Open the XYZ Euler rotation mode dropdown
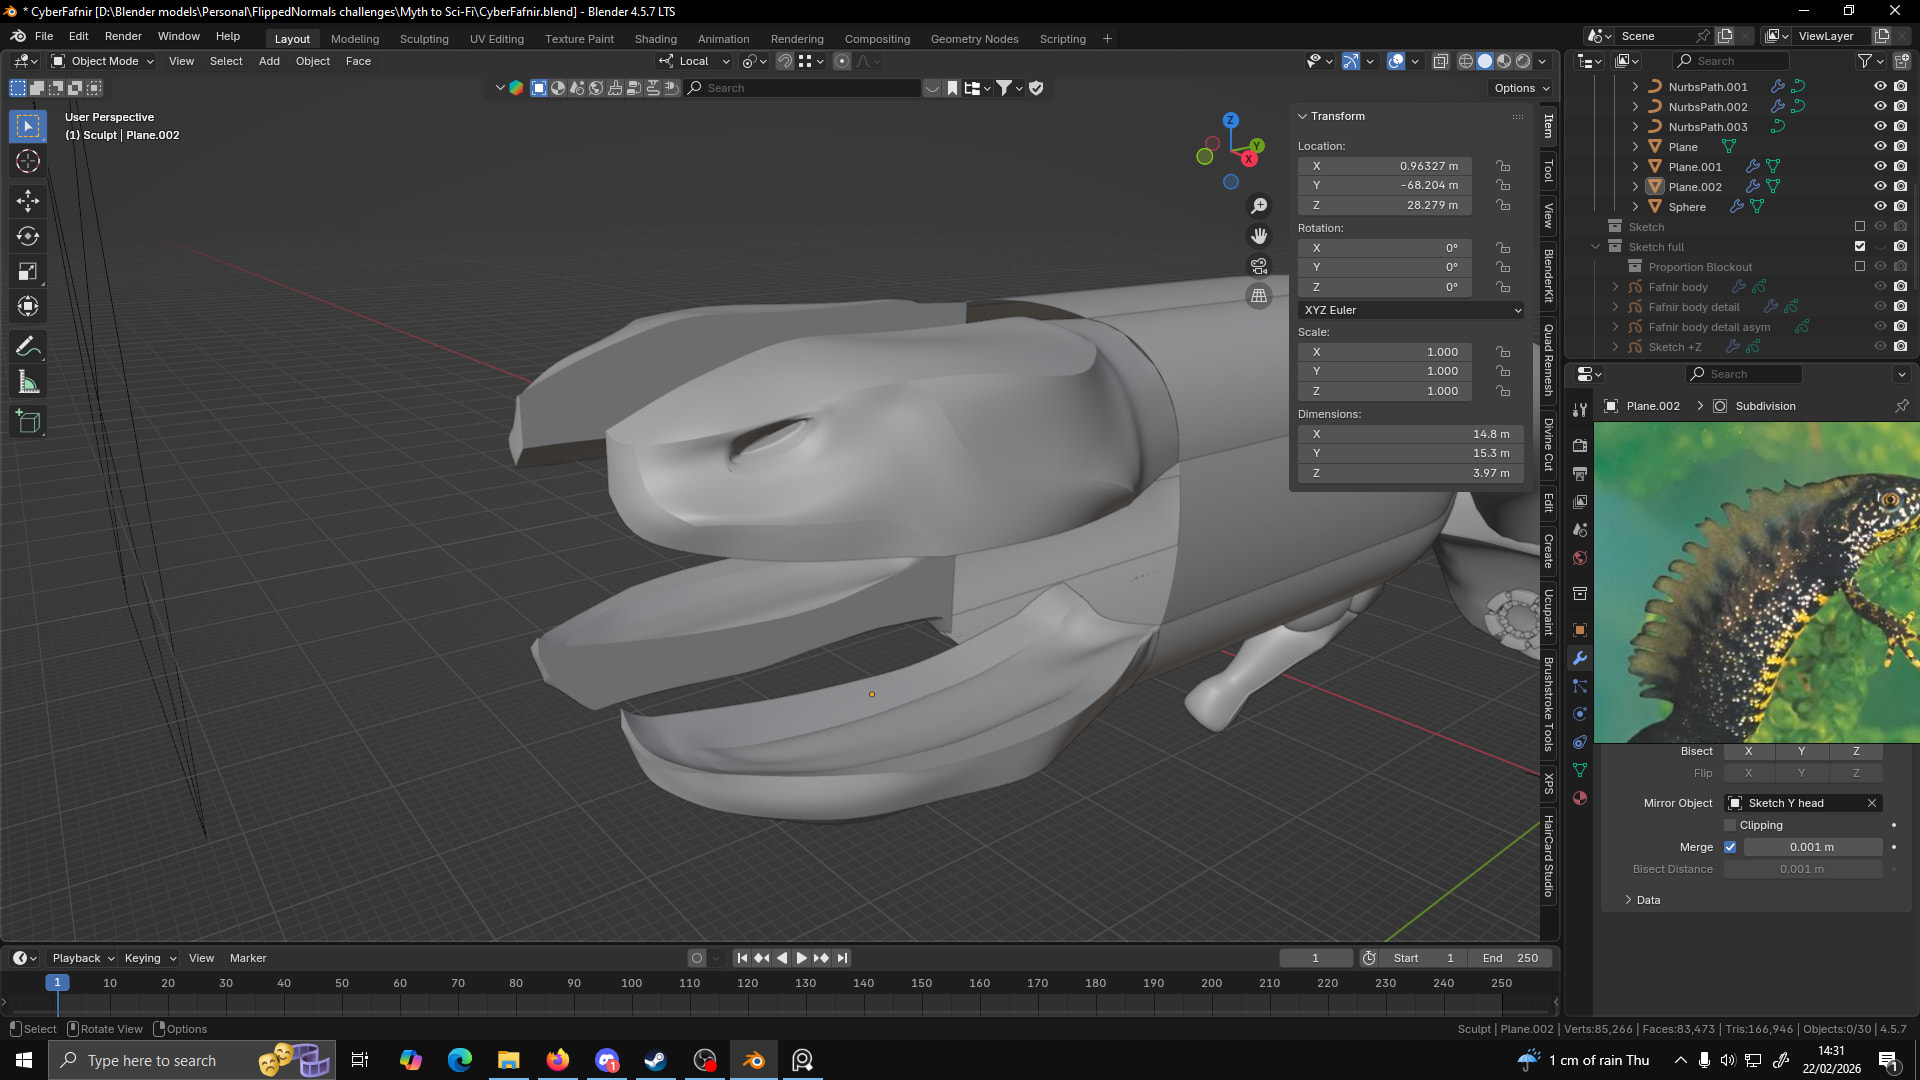This screenshot has height=1080, width=1920. coord(1411,310)
